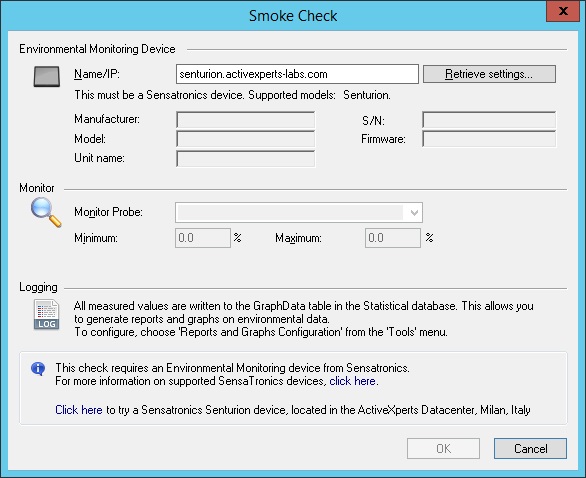Click the 'Smoke Check' title text

[293, 16]
